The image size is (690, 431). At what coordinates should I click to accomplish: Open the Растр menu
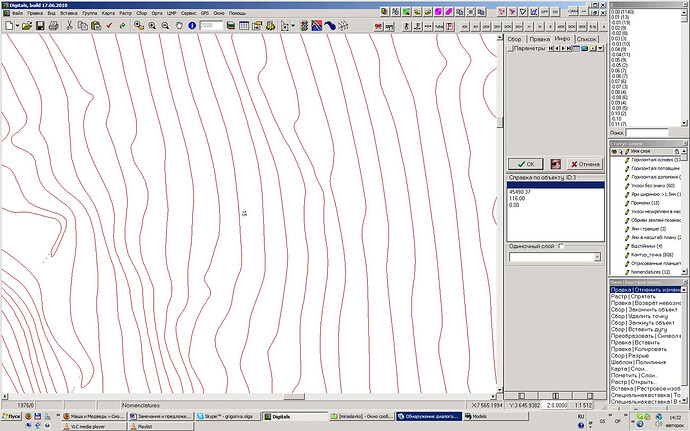tap(125, 13)
